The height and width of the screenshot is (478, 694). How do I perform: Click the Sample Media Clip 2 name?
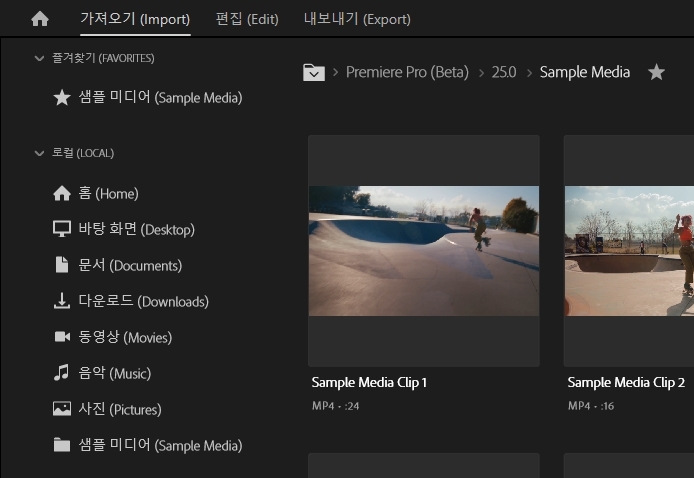(626, 382)
